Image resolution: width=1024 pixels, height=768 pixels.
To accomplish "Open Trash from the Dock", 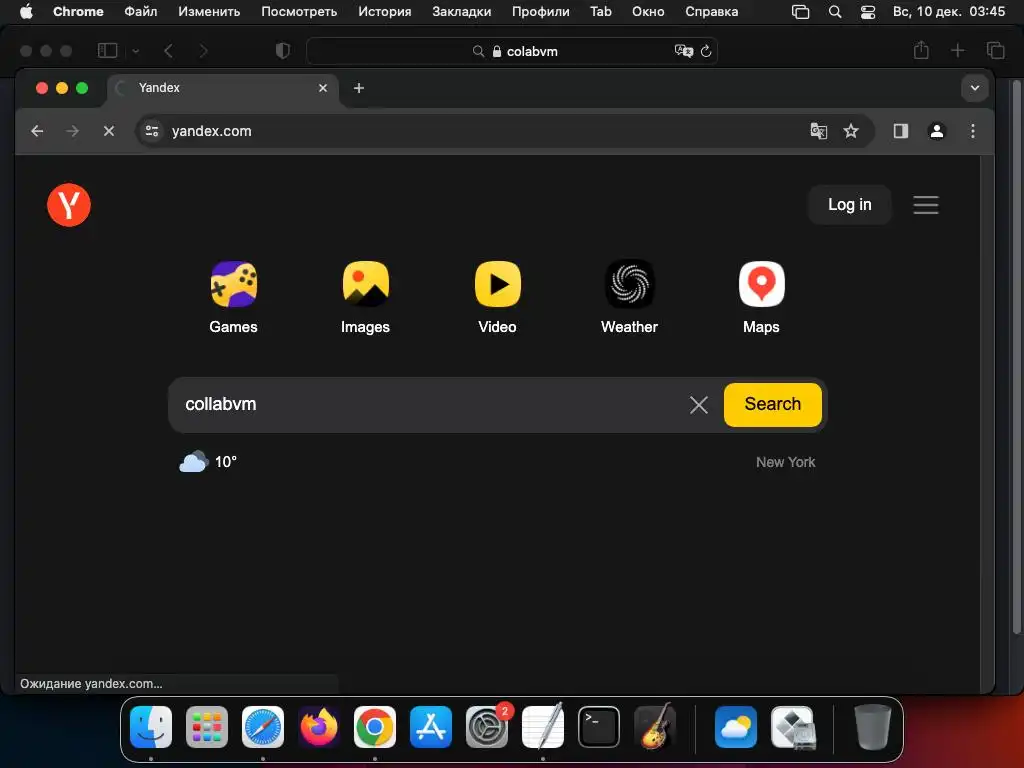I will (x=872, y=726).
